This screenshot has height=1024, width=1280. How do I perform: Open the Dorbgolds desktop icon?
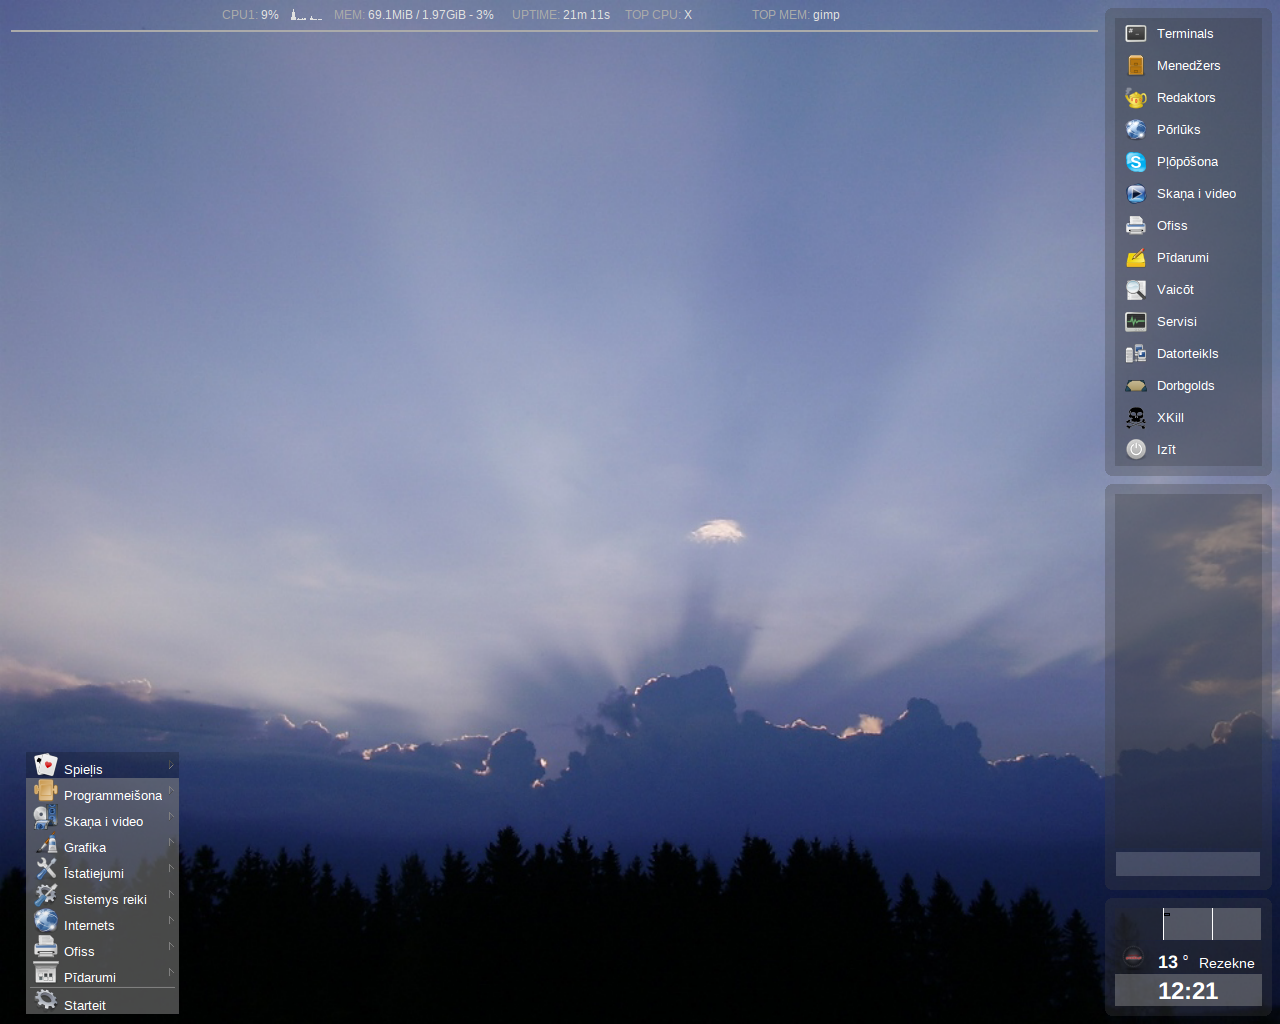[x=1135, y=385]
